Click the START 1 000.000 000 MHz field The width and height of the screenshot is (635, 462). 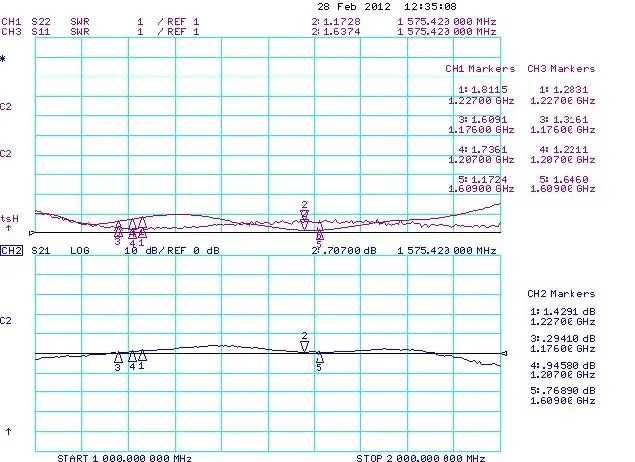pos(124,458)
